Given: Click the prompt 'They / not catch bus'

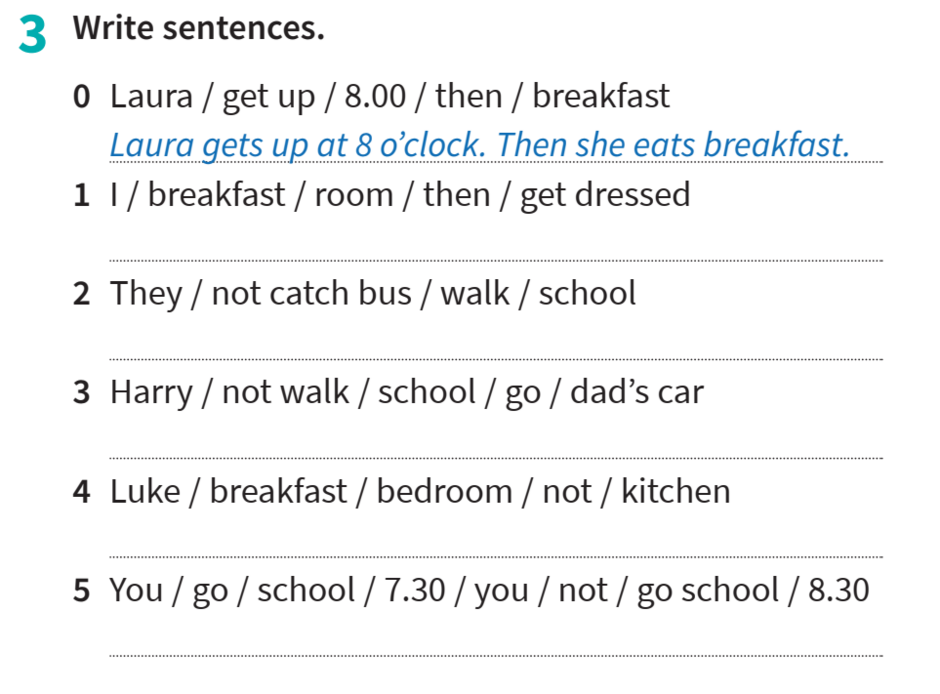Looking at the screenshot, I should 373,294.
